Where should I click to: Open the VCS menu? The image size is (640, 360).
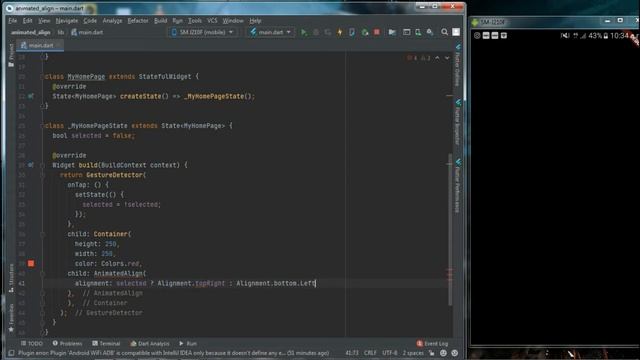tap(212, 20)
